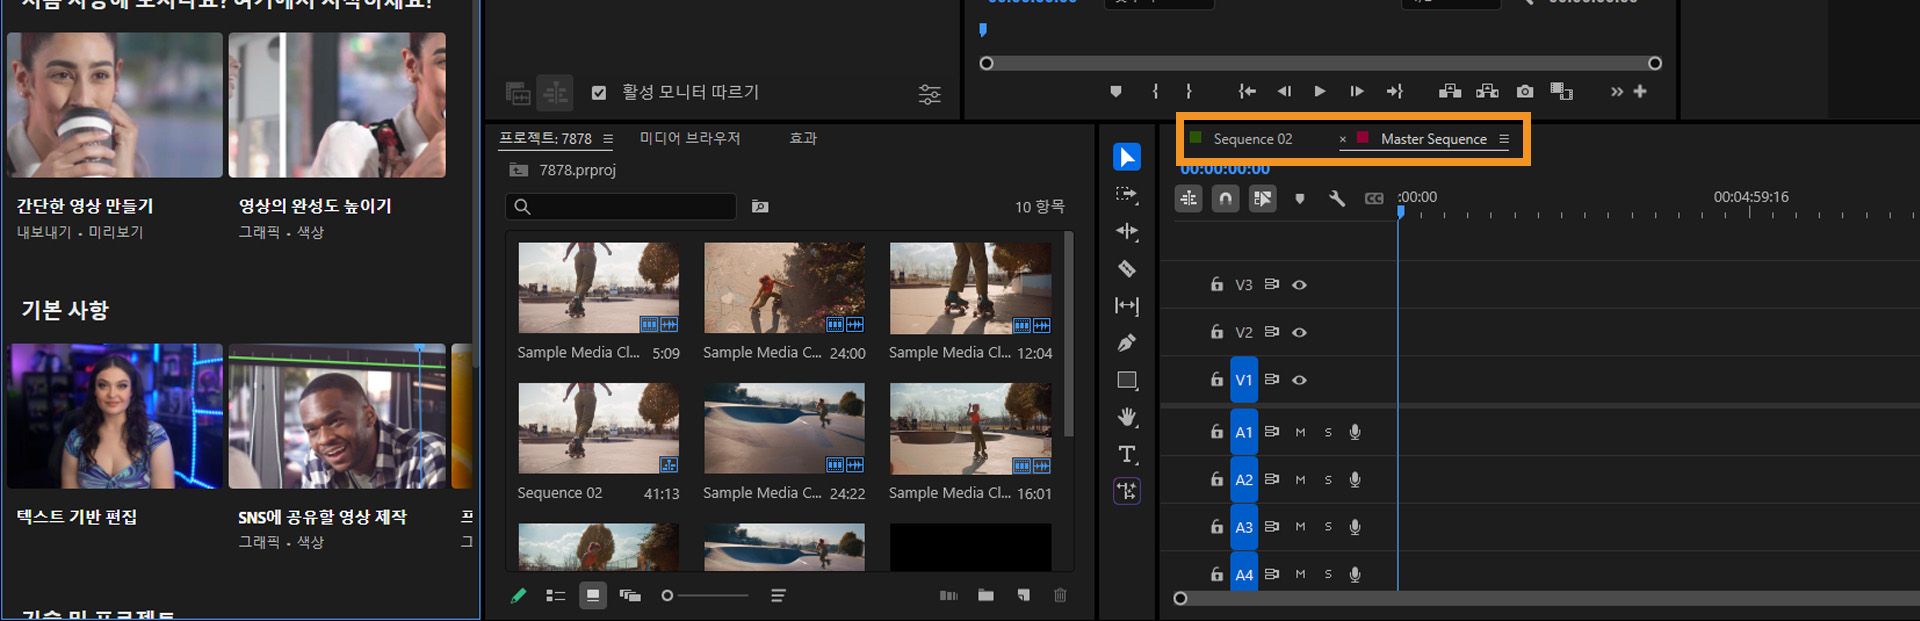
Task: Select the Razor tool
Action: 1127,268
